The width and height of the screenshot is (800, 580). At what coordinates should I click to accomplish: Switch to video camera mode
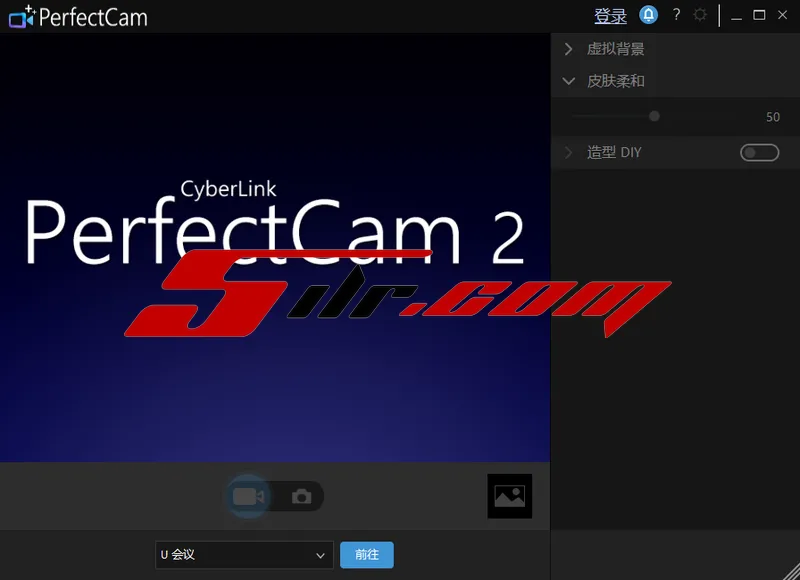click(248, 496)
